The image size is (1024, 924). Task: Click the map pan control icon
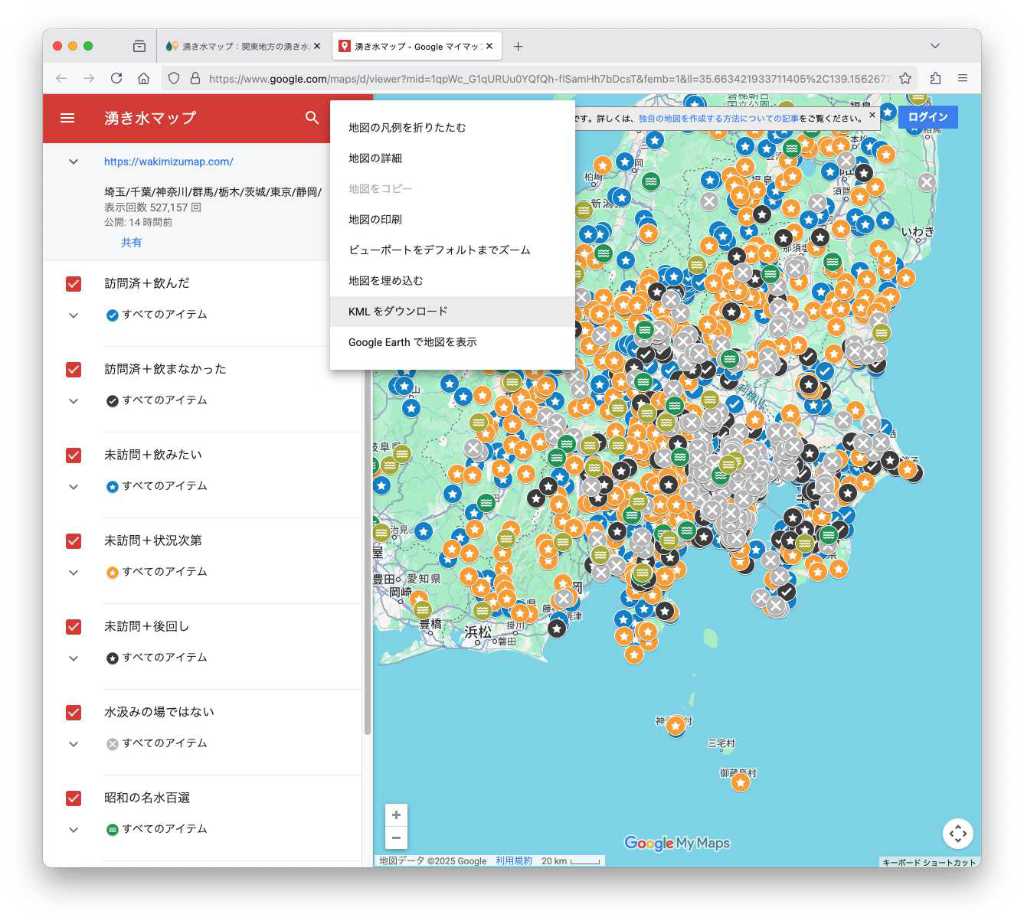(x=958, y=833)
